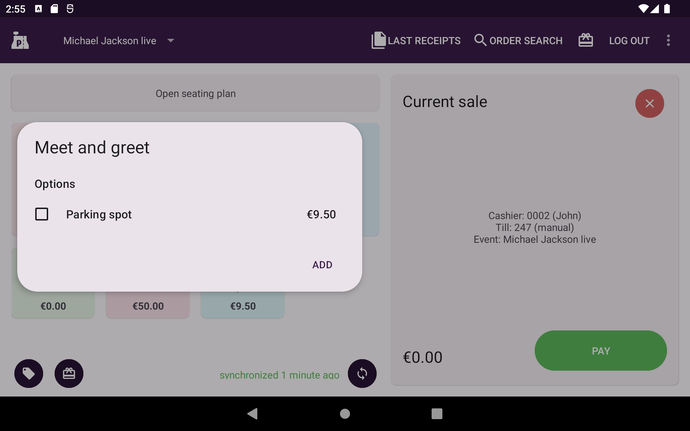Screen dimensions: 690x431
Task: Open seating plan
Action: [x=195, y=94]
